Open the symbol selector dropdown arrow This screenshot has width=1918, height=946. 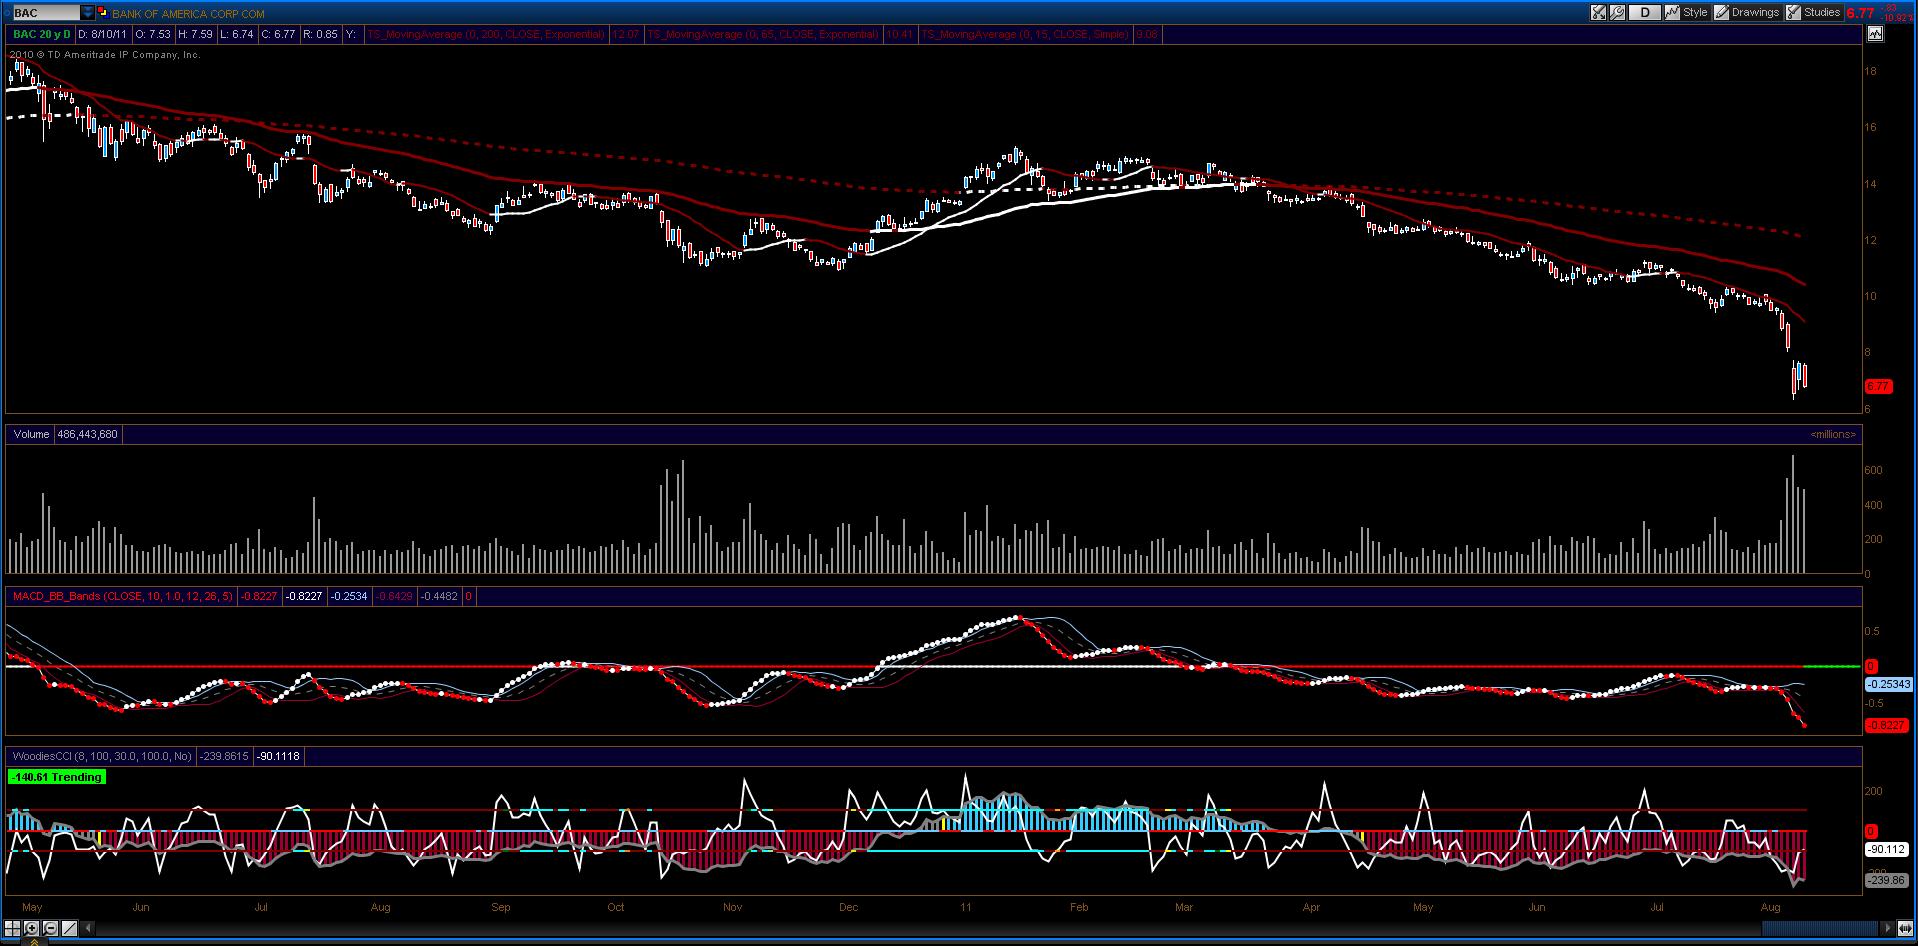[88, 13]
